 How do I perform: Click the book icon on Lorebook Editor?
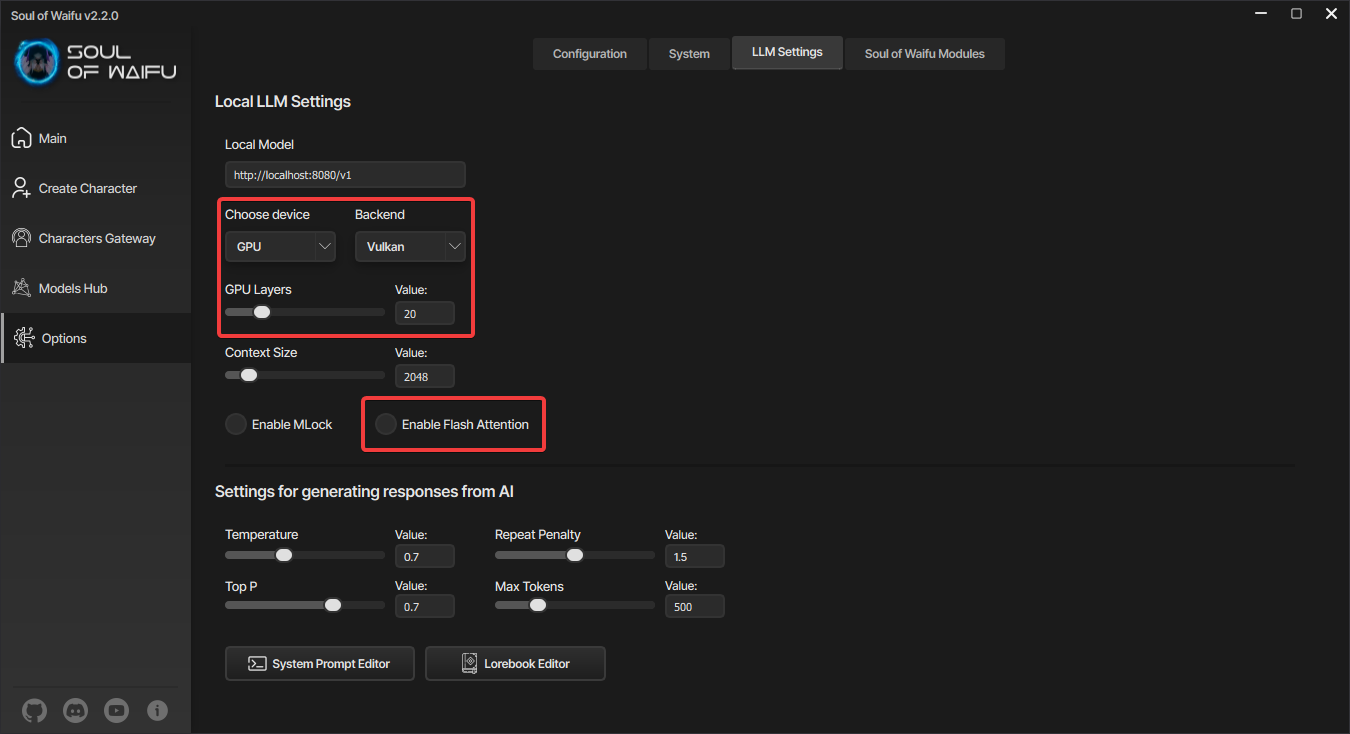(469, 663)
